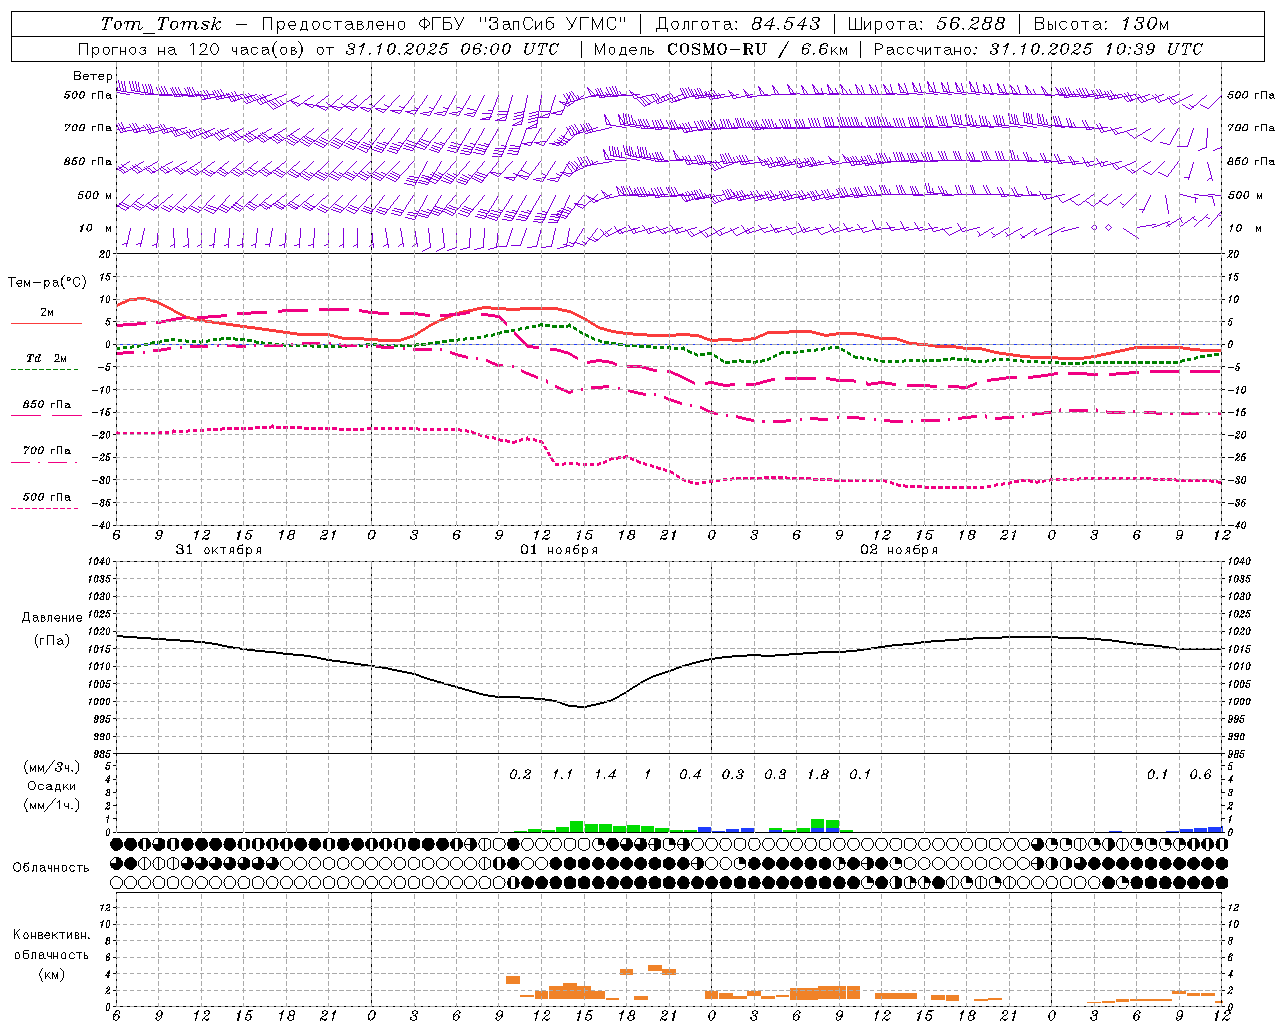Click the (мм/1ч.) precipitation unit label

click(x=52, y=805)
